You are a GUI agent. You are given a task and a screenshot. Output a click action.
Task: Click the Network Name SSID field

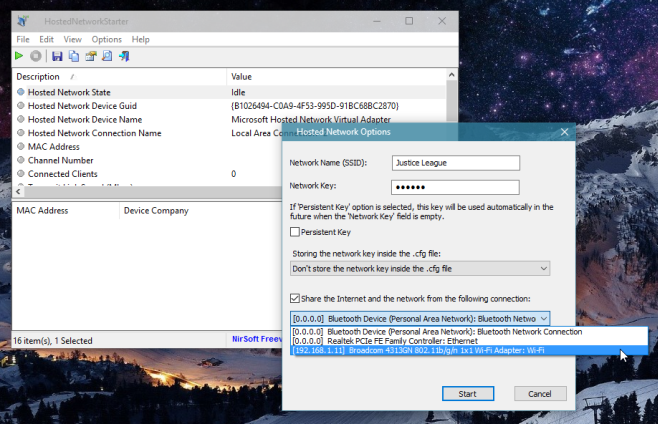click(x=456, y=163)
